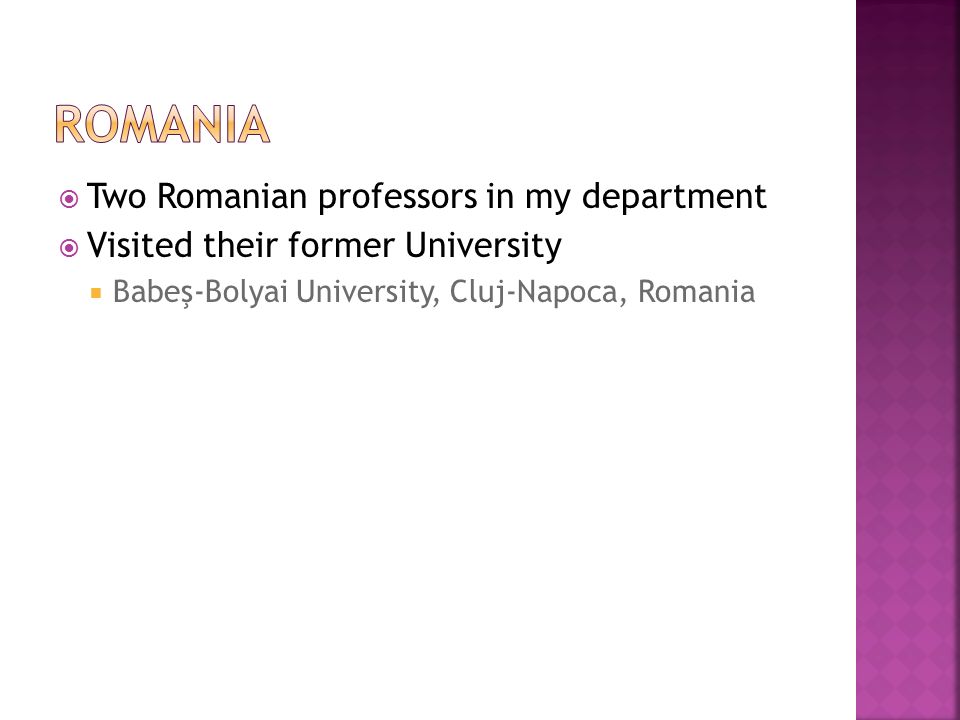Click the word 'department' in first bullet

(674, 197)
